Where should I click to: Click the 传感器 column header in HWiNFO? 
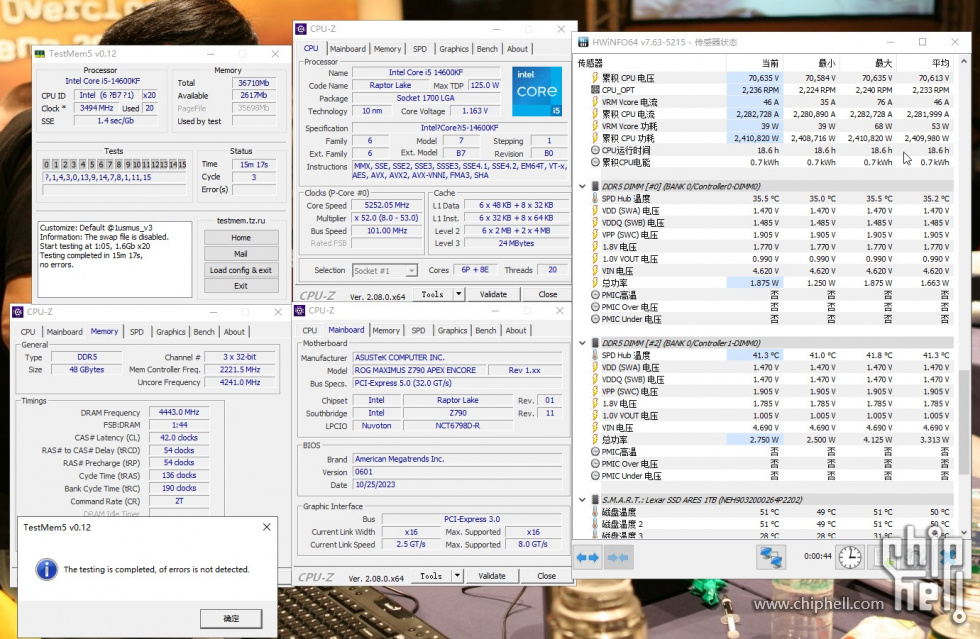point(650,63)
